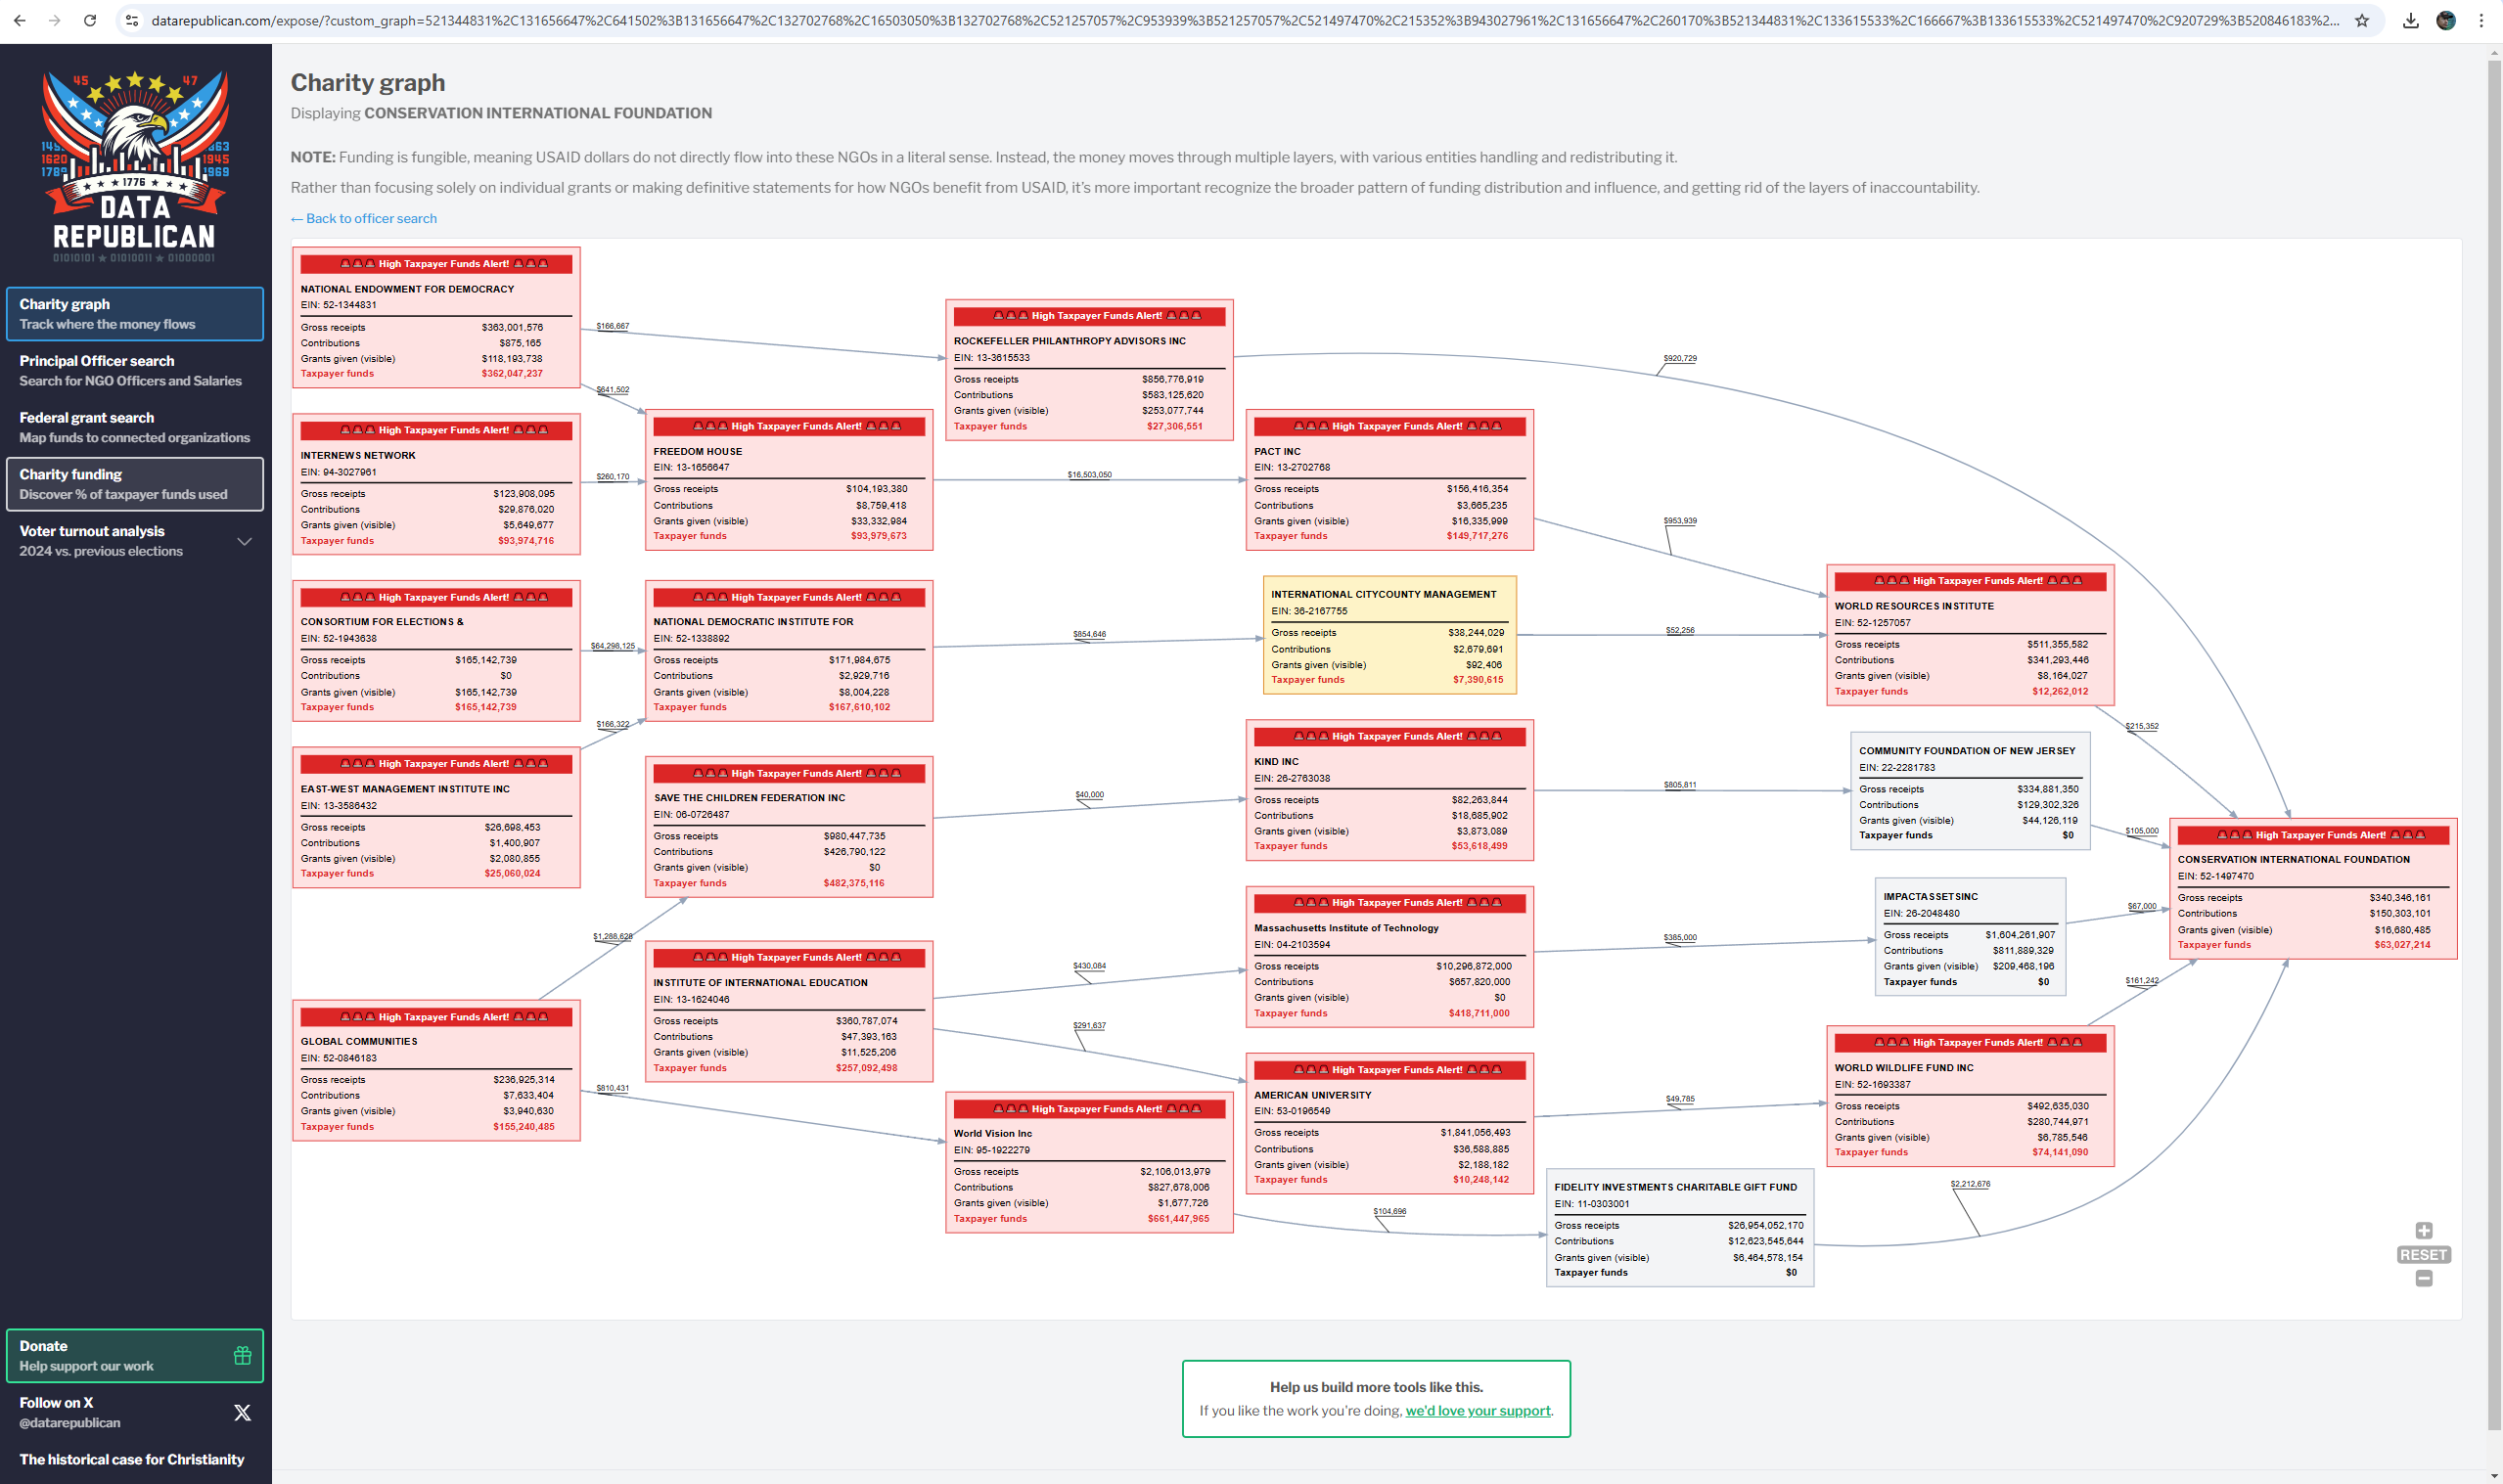Click the X logo beside Follow on X

(242, 1413)
